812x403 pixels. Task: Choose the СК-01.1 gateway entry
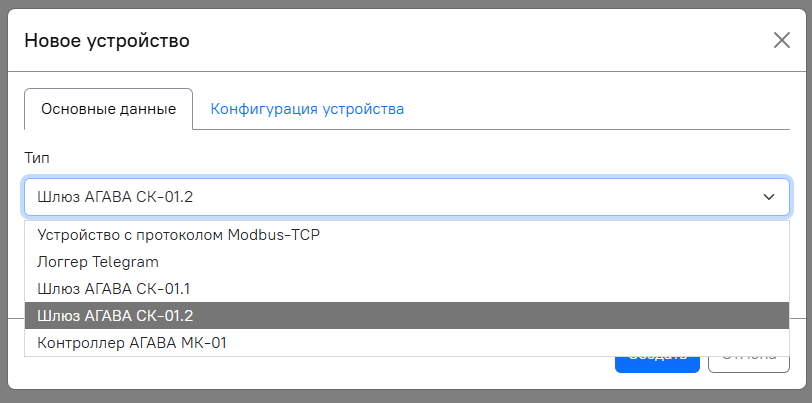(113, 289)
